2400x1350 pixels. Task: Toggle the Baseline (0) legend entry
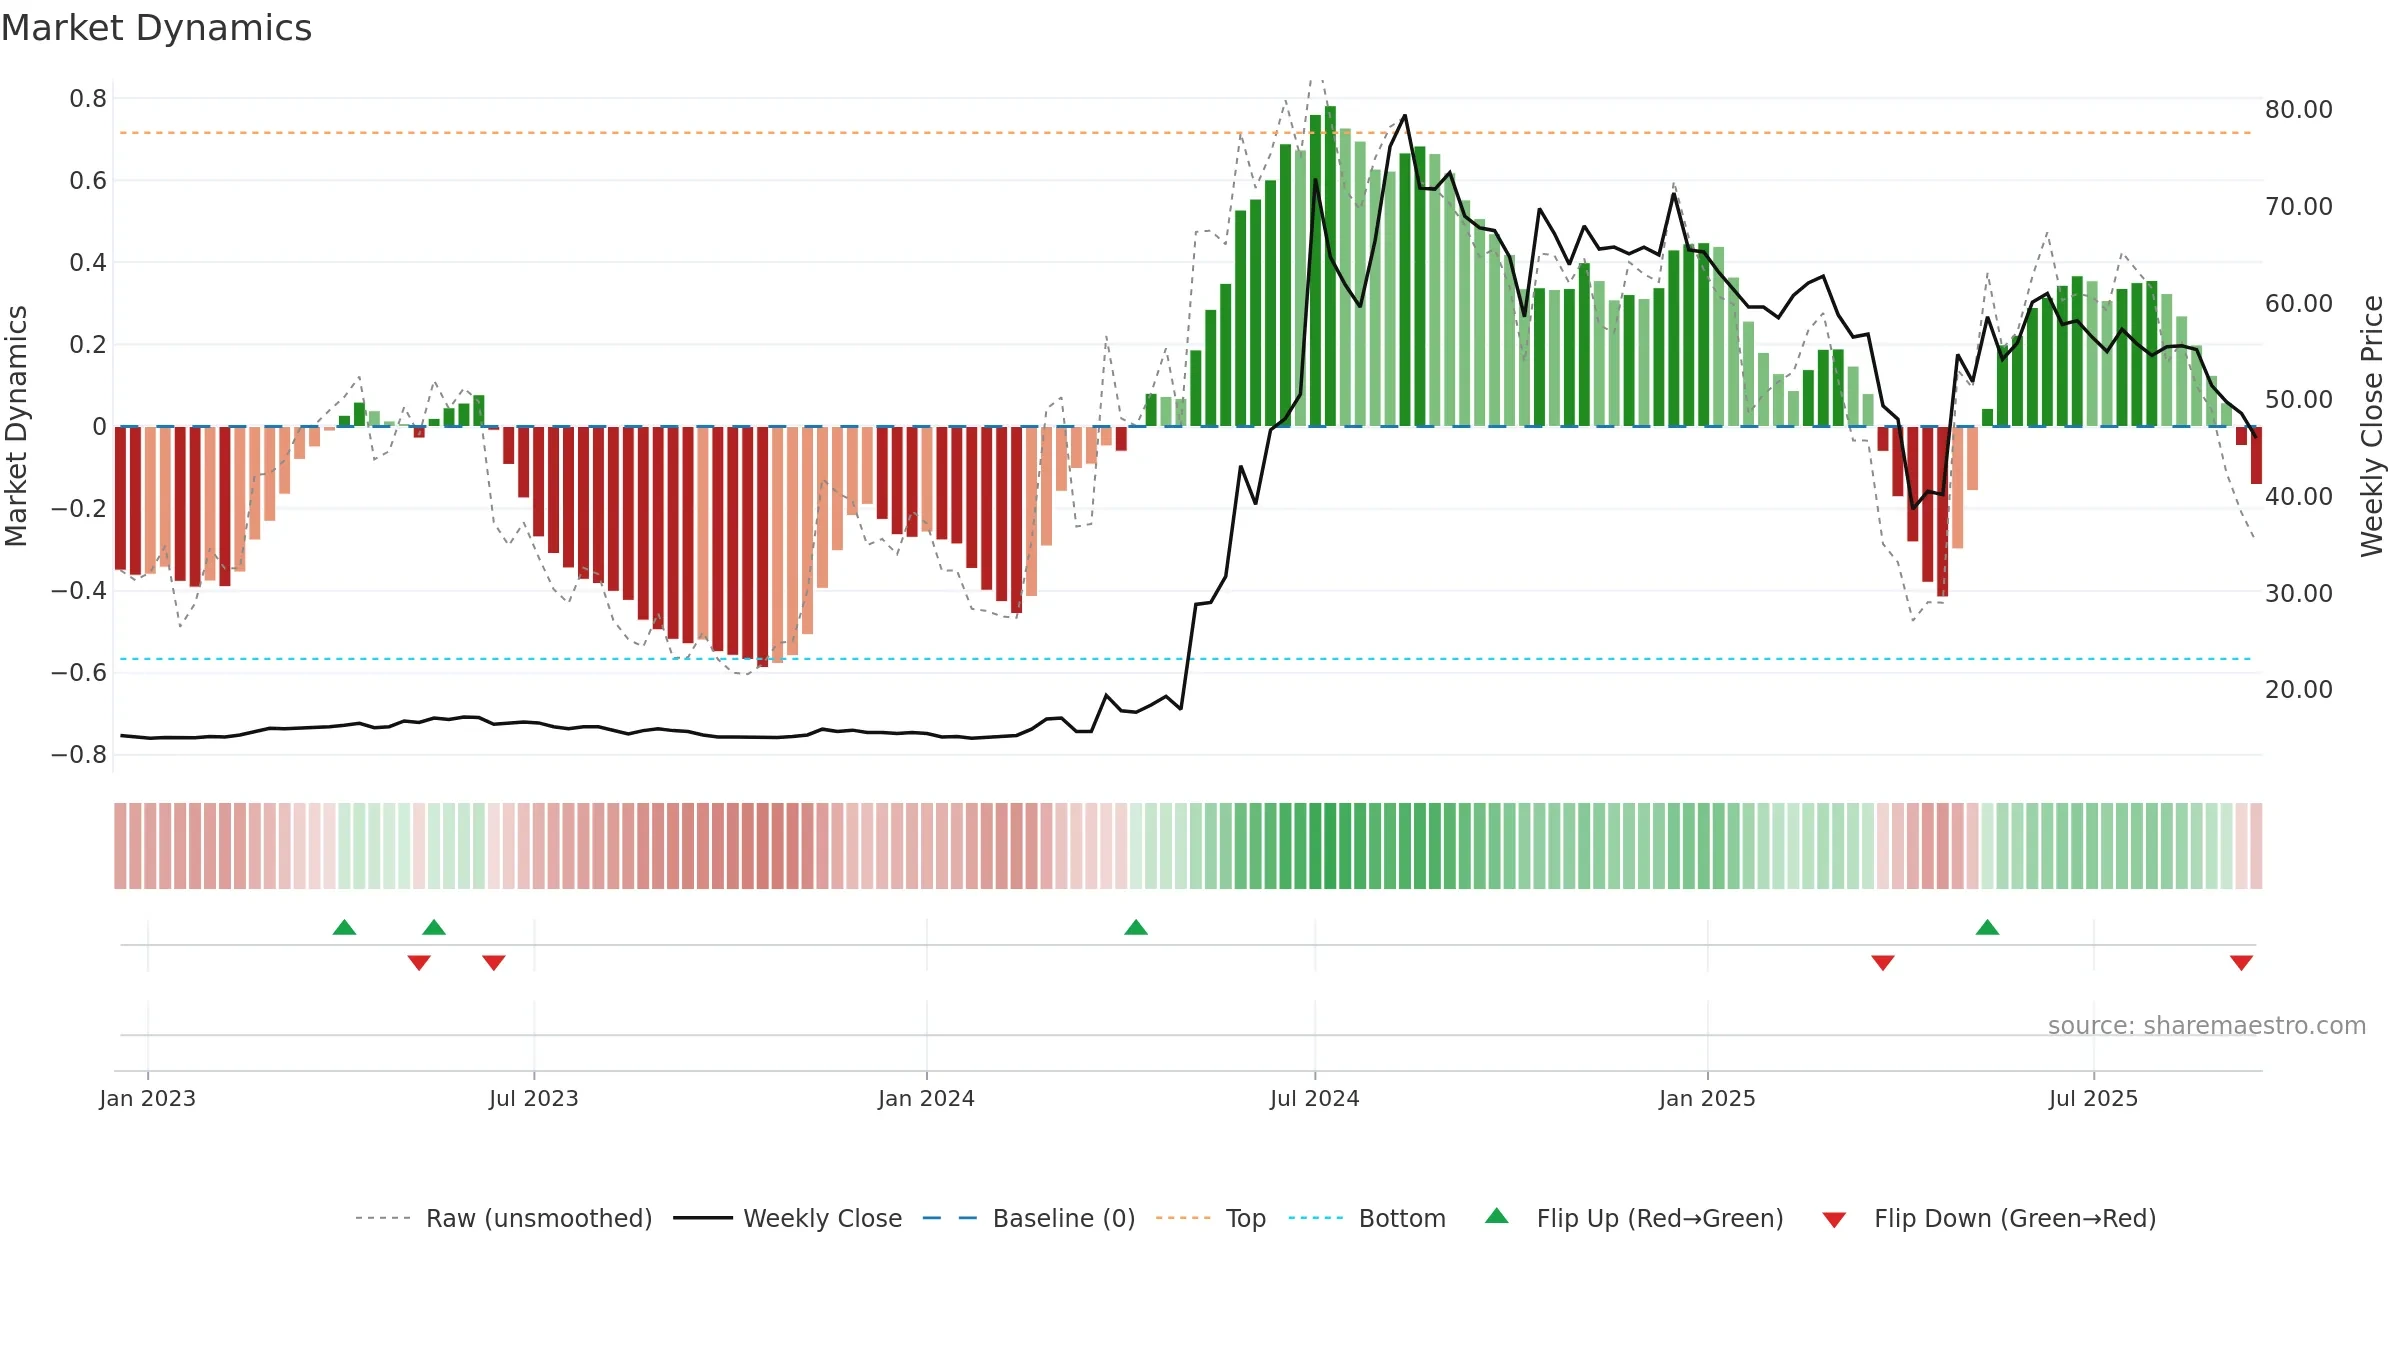(x=1028, y=1218)
